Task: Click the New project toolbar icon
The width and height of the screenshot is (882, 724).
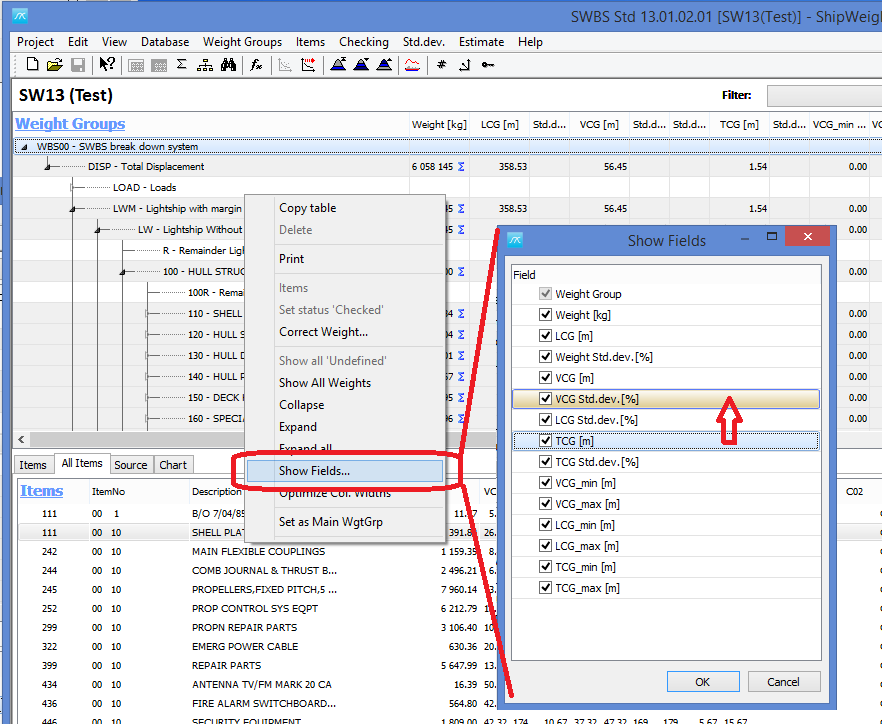Action: pos(32,65)
